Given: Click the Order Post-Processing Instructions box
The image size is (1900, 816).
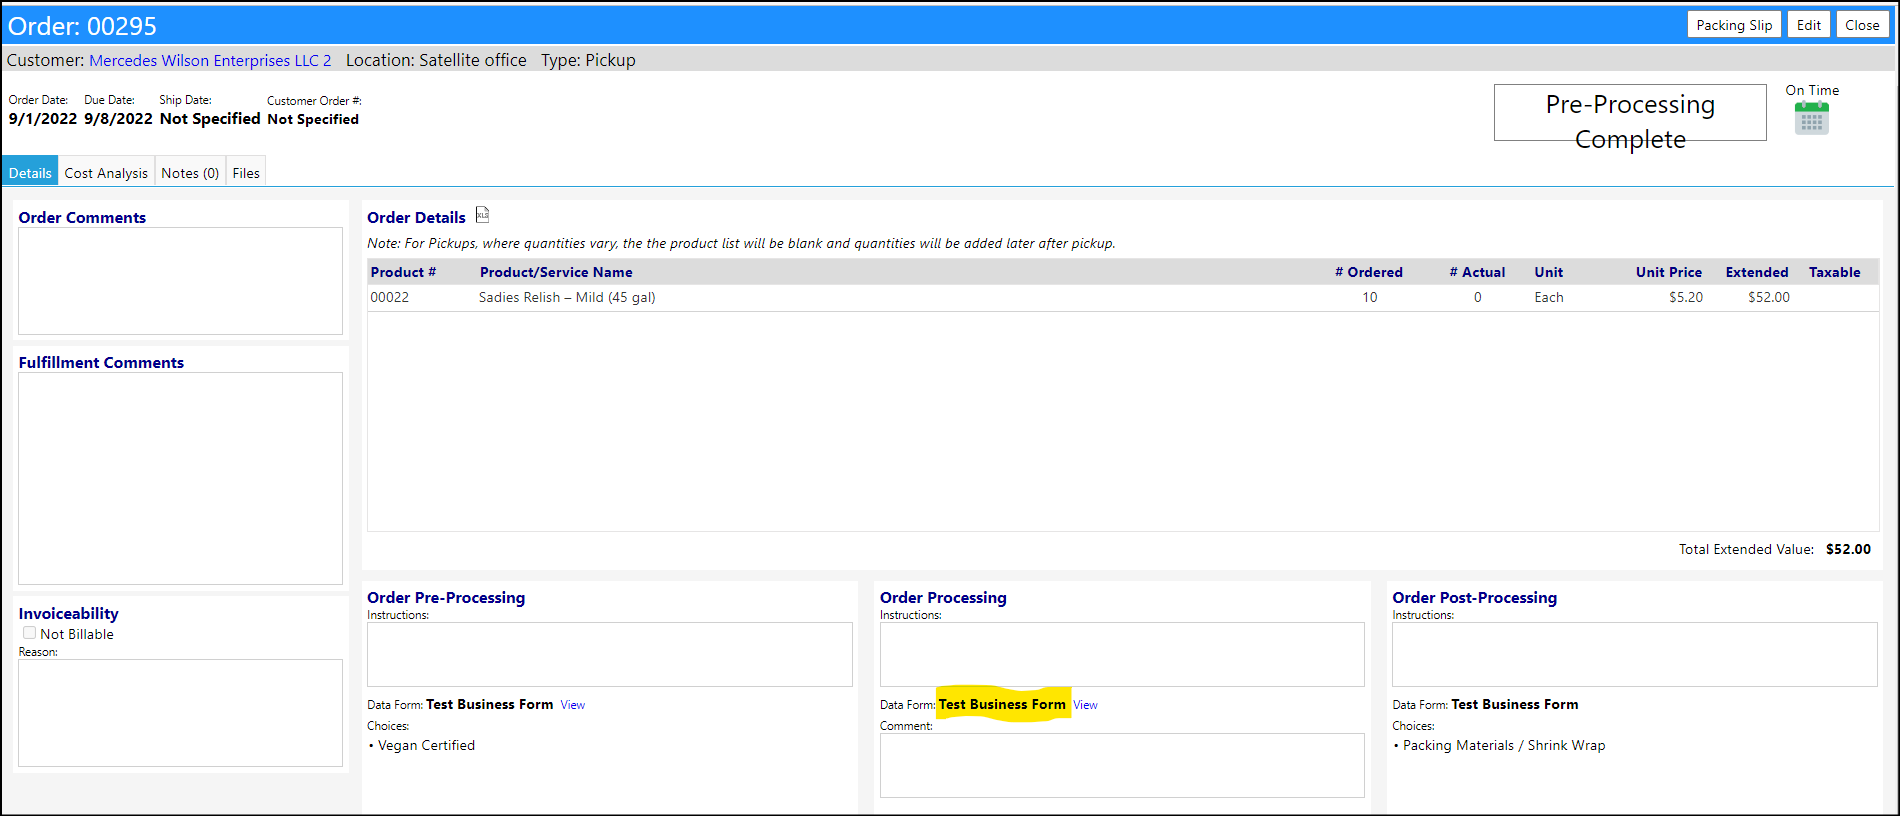Looking at the screenshot, I should click(1635, 655).
